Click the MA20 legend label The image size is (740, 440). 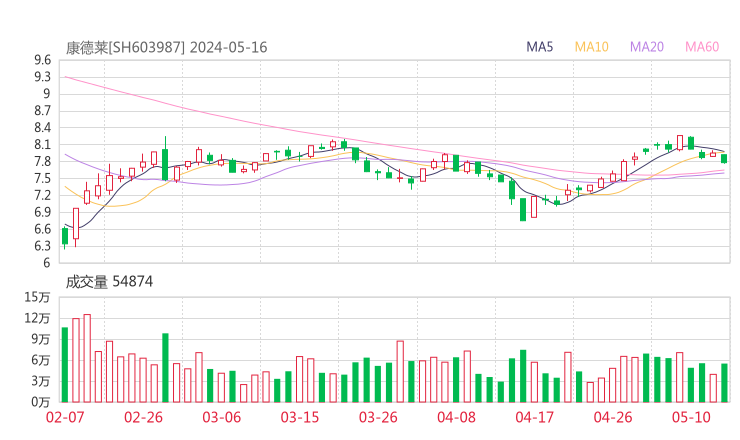click(x=647, y=47)
